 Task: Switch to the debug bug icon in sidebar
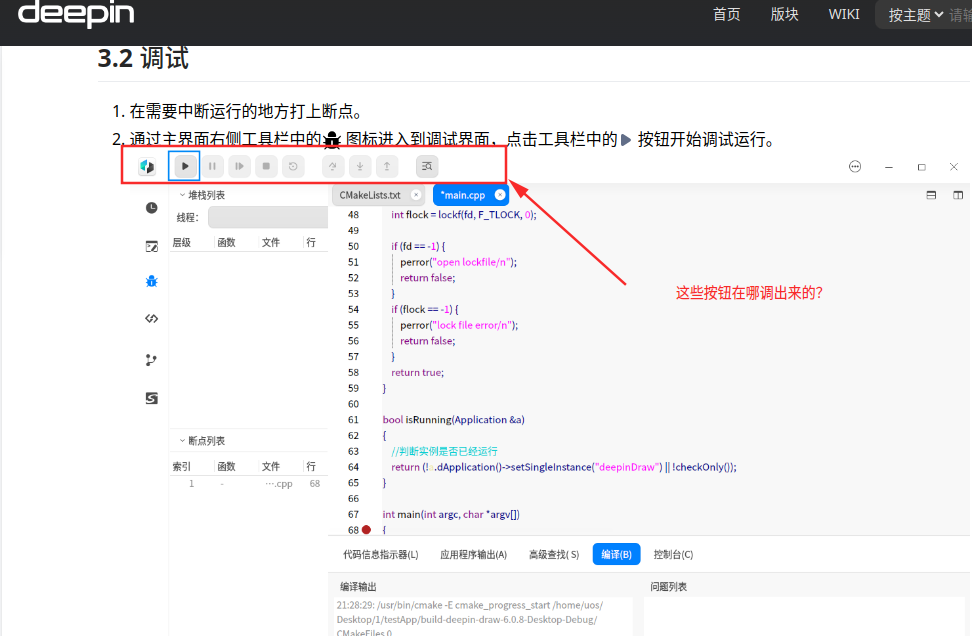point(151,281)
